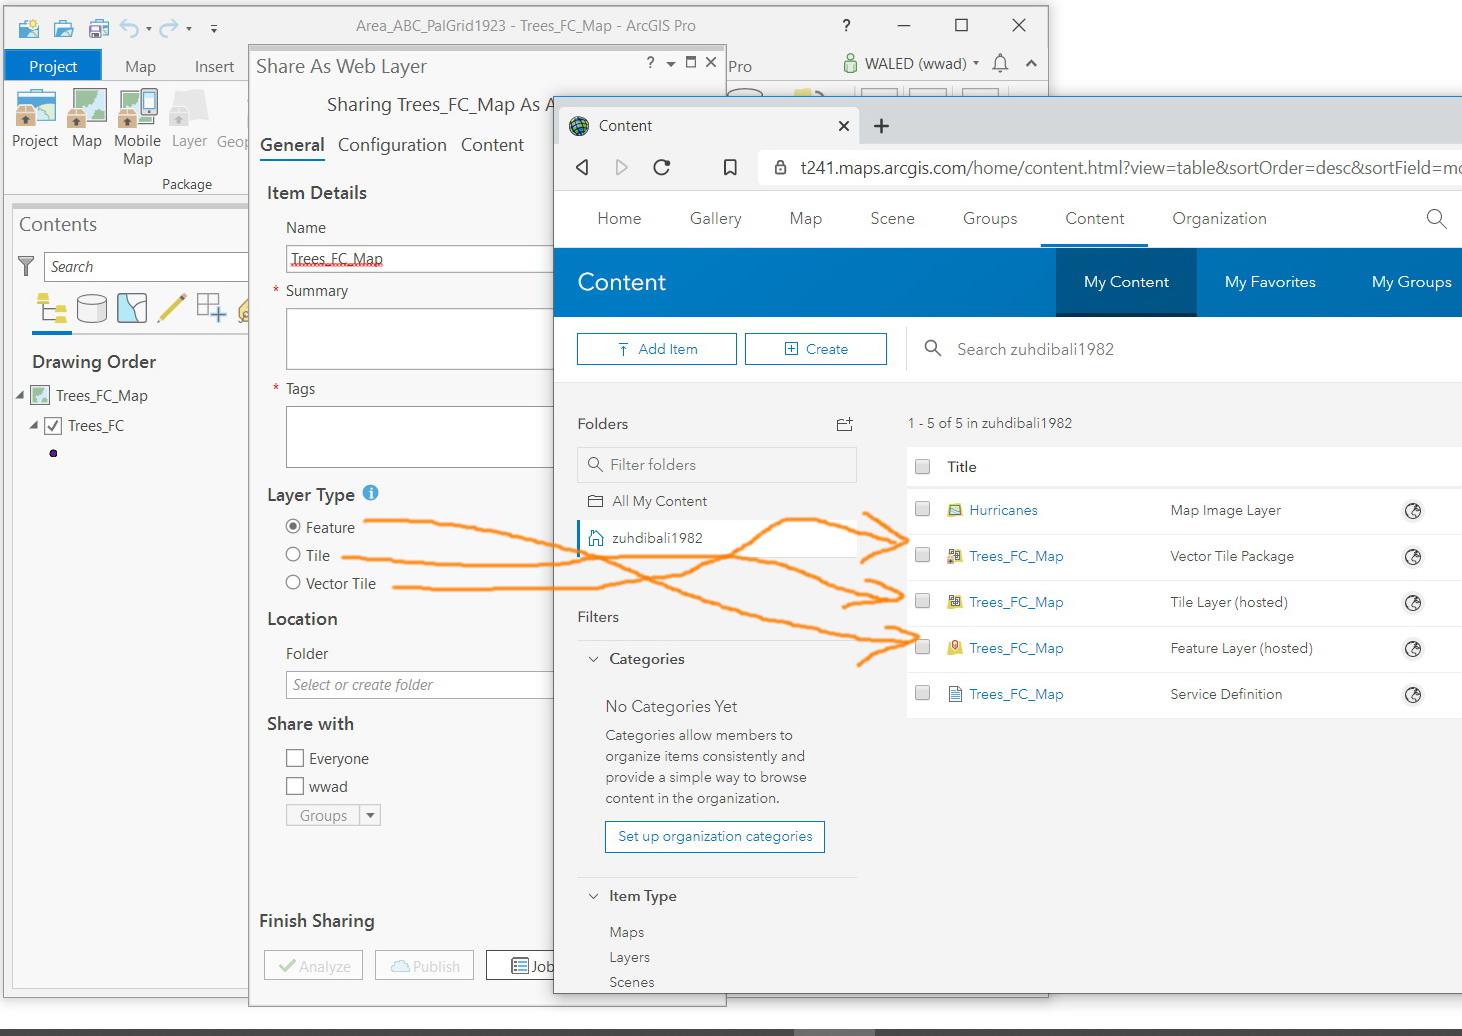This screenshot has width=1462, height=1036.
Task: Select List By Drawing Order icon
Action: coord(51,308)
